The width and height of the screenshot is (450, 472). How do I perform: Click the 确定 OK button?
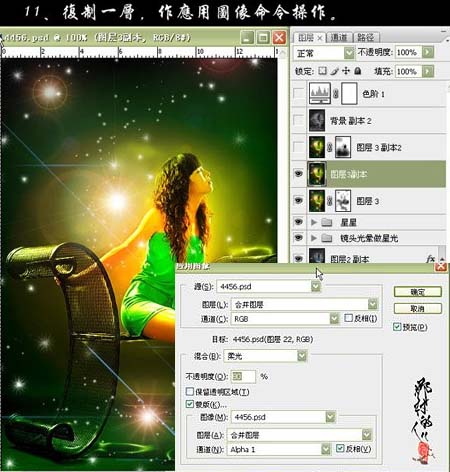click(418, 292)
